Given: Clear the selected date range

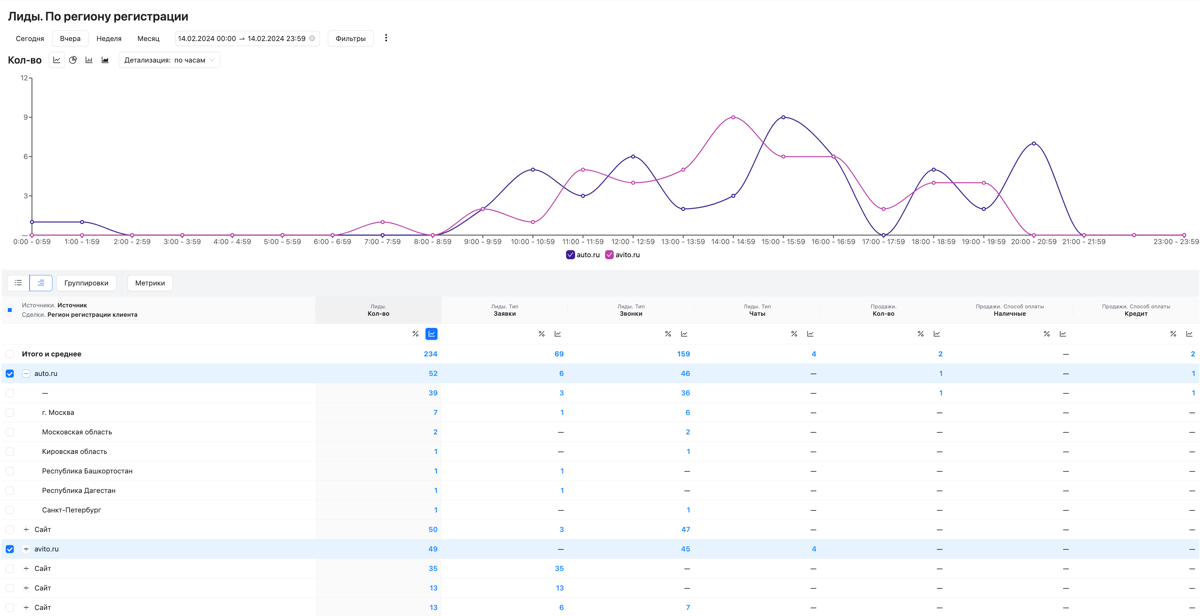Looking at the screenshot, I should (x=312, y=39).
